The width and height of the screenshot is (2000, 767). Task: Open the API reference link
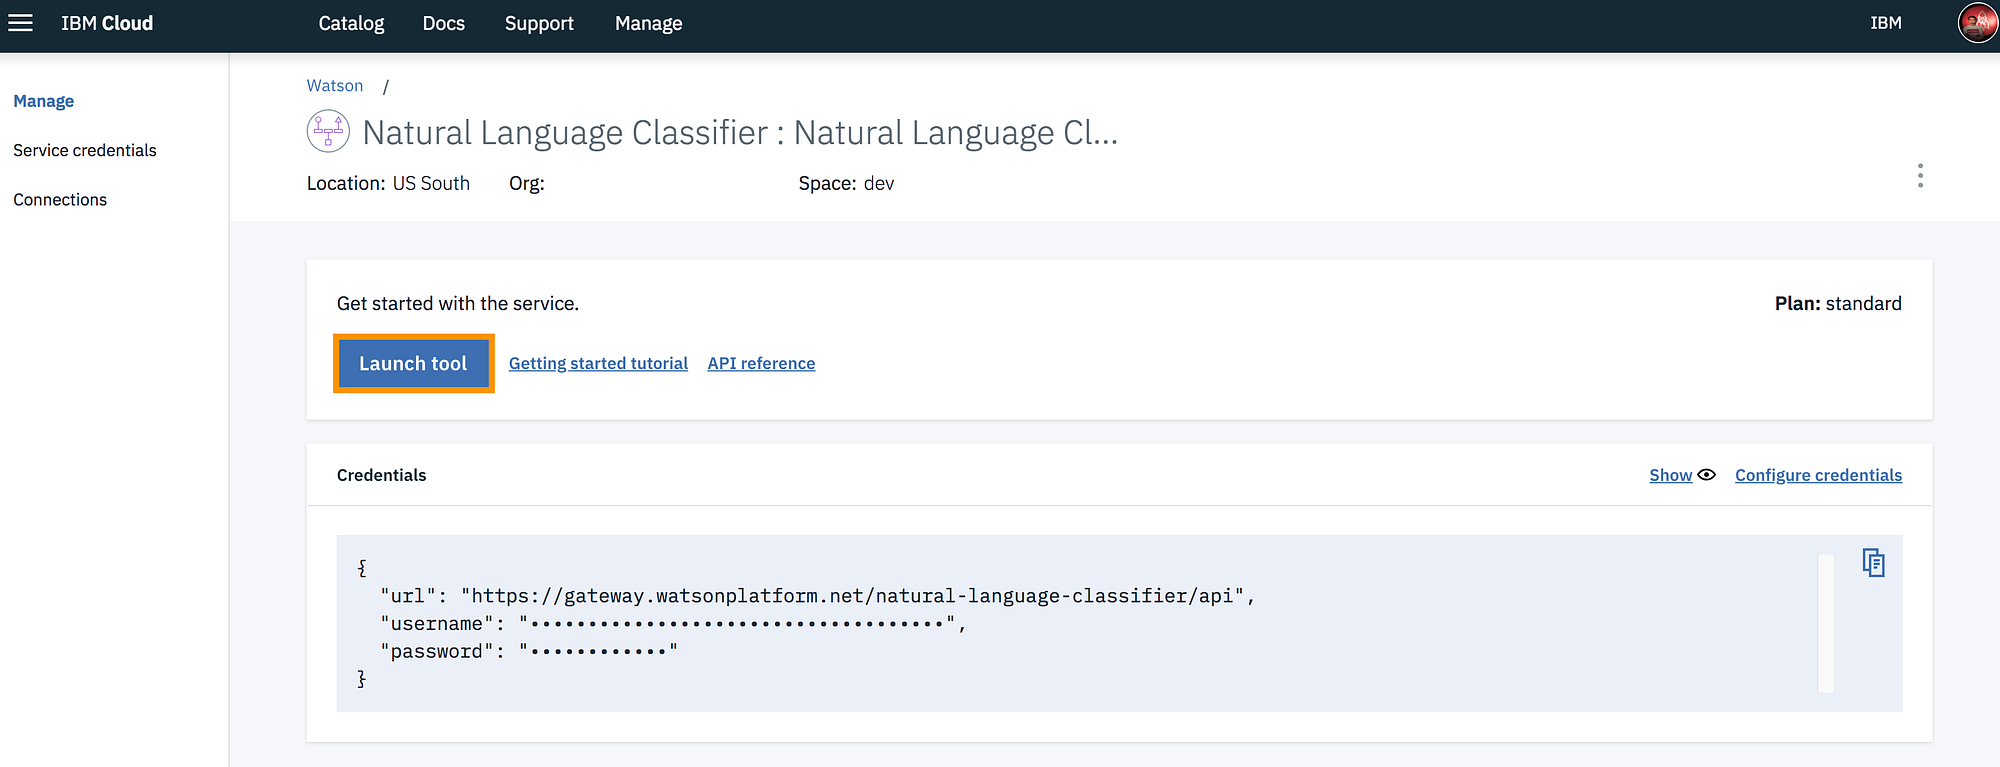761,363
